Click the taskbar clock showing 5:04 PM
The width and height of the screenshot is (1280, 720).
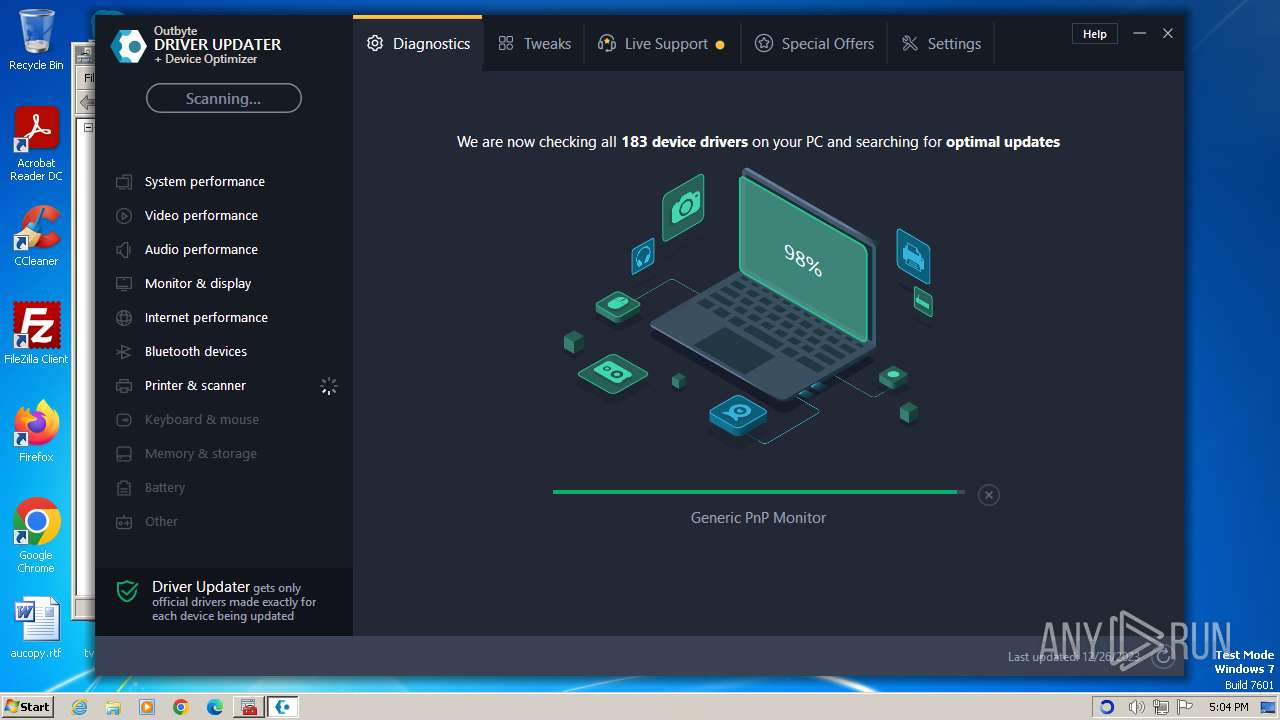tap(1228, 707)
